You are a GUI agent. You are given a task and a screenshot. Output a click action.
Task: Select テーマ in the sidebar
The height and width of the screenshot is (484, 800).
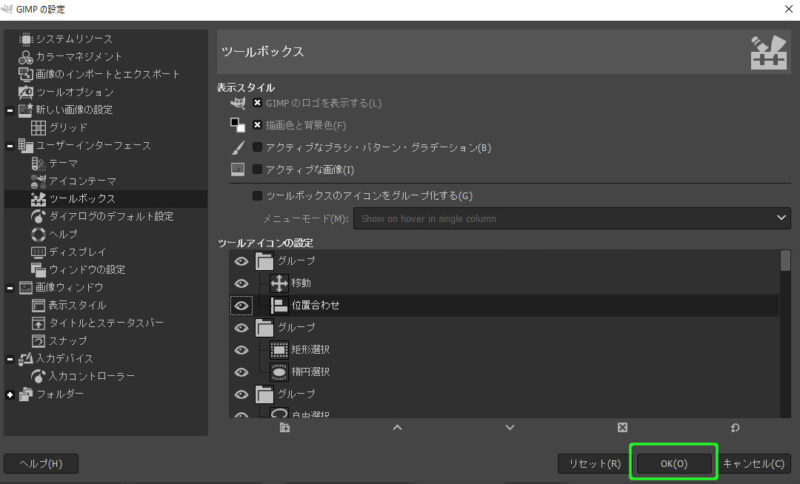pyautogui.click(x=63, y=163)
